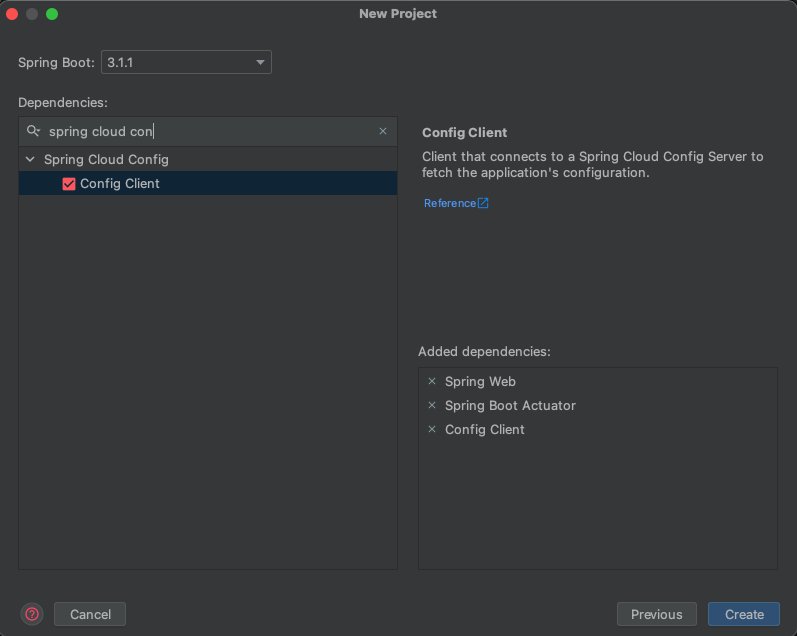Click the Reference link
The height and width of the screenshot is (636, 797).
point(450,203)
